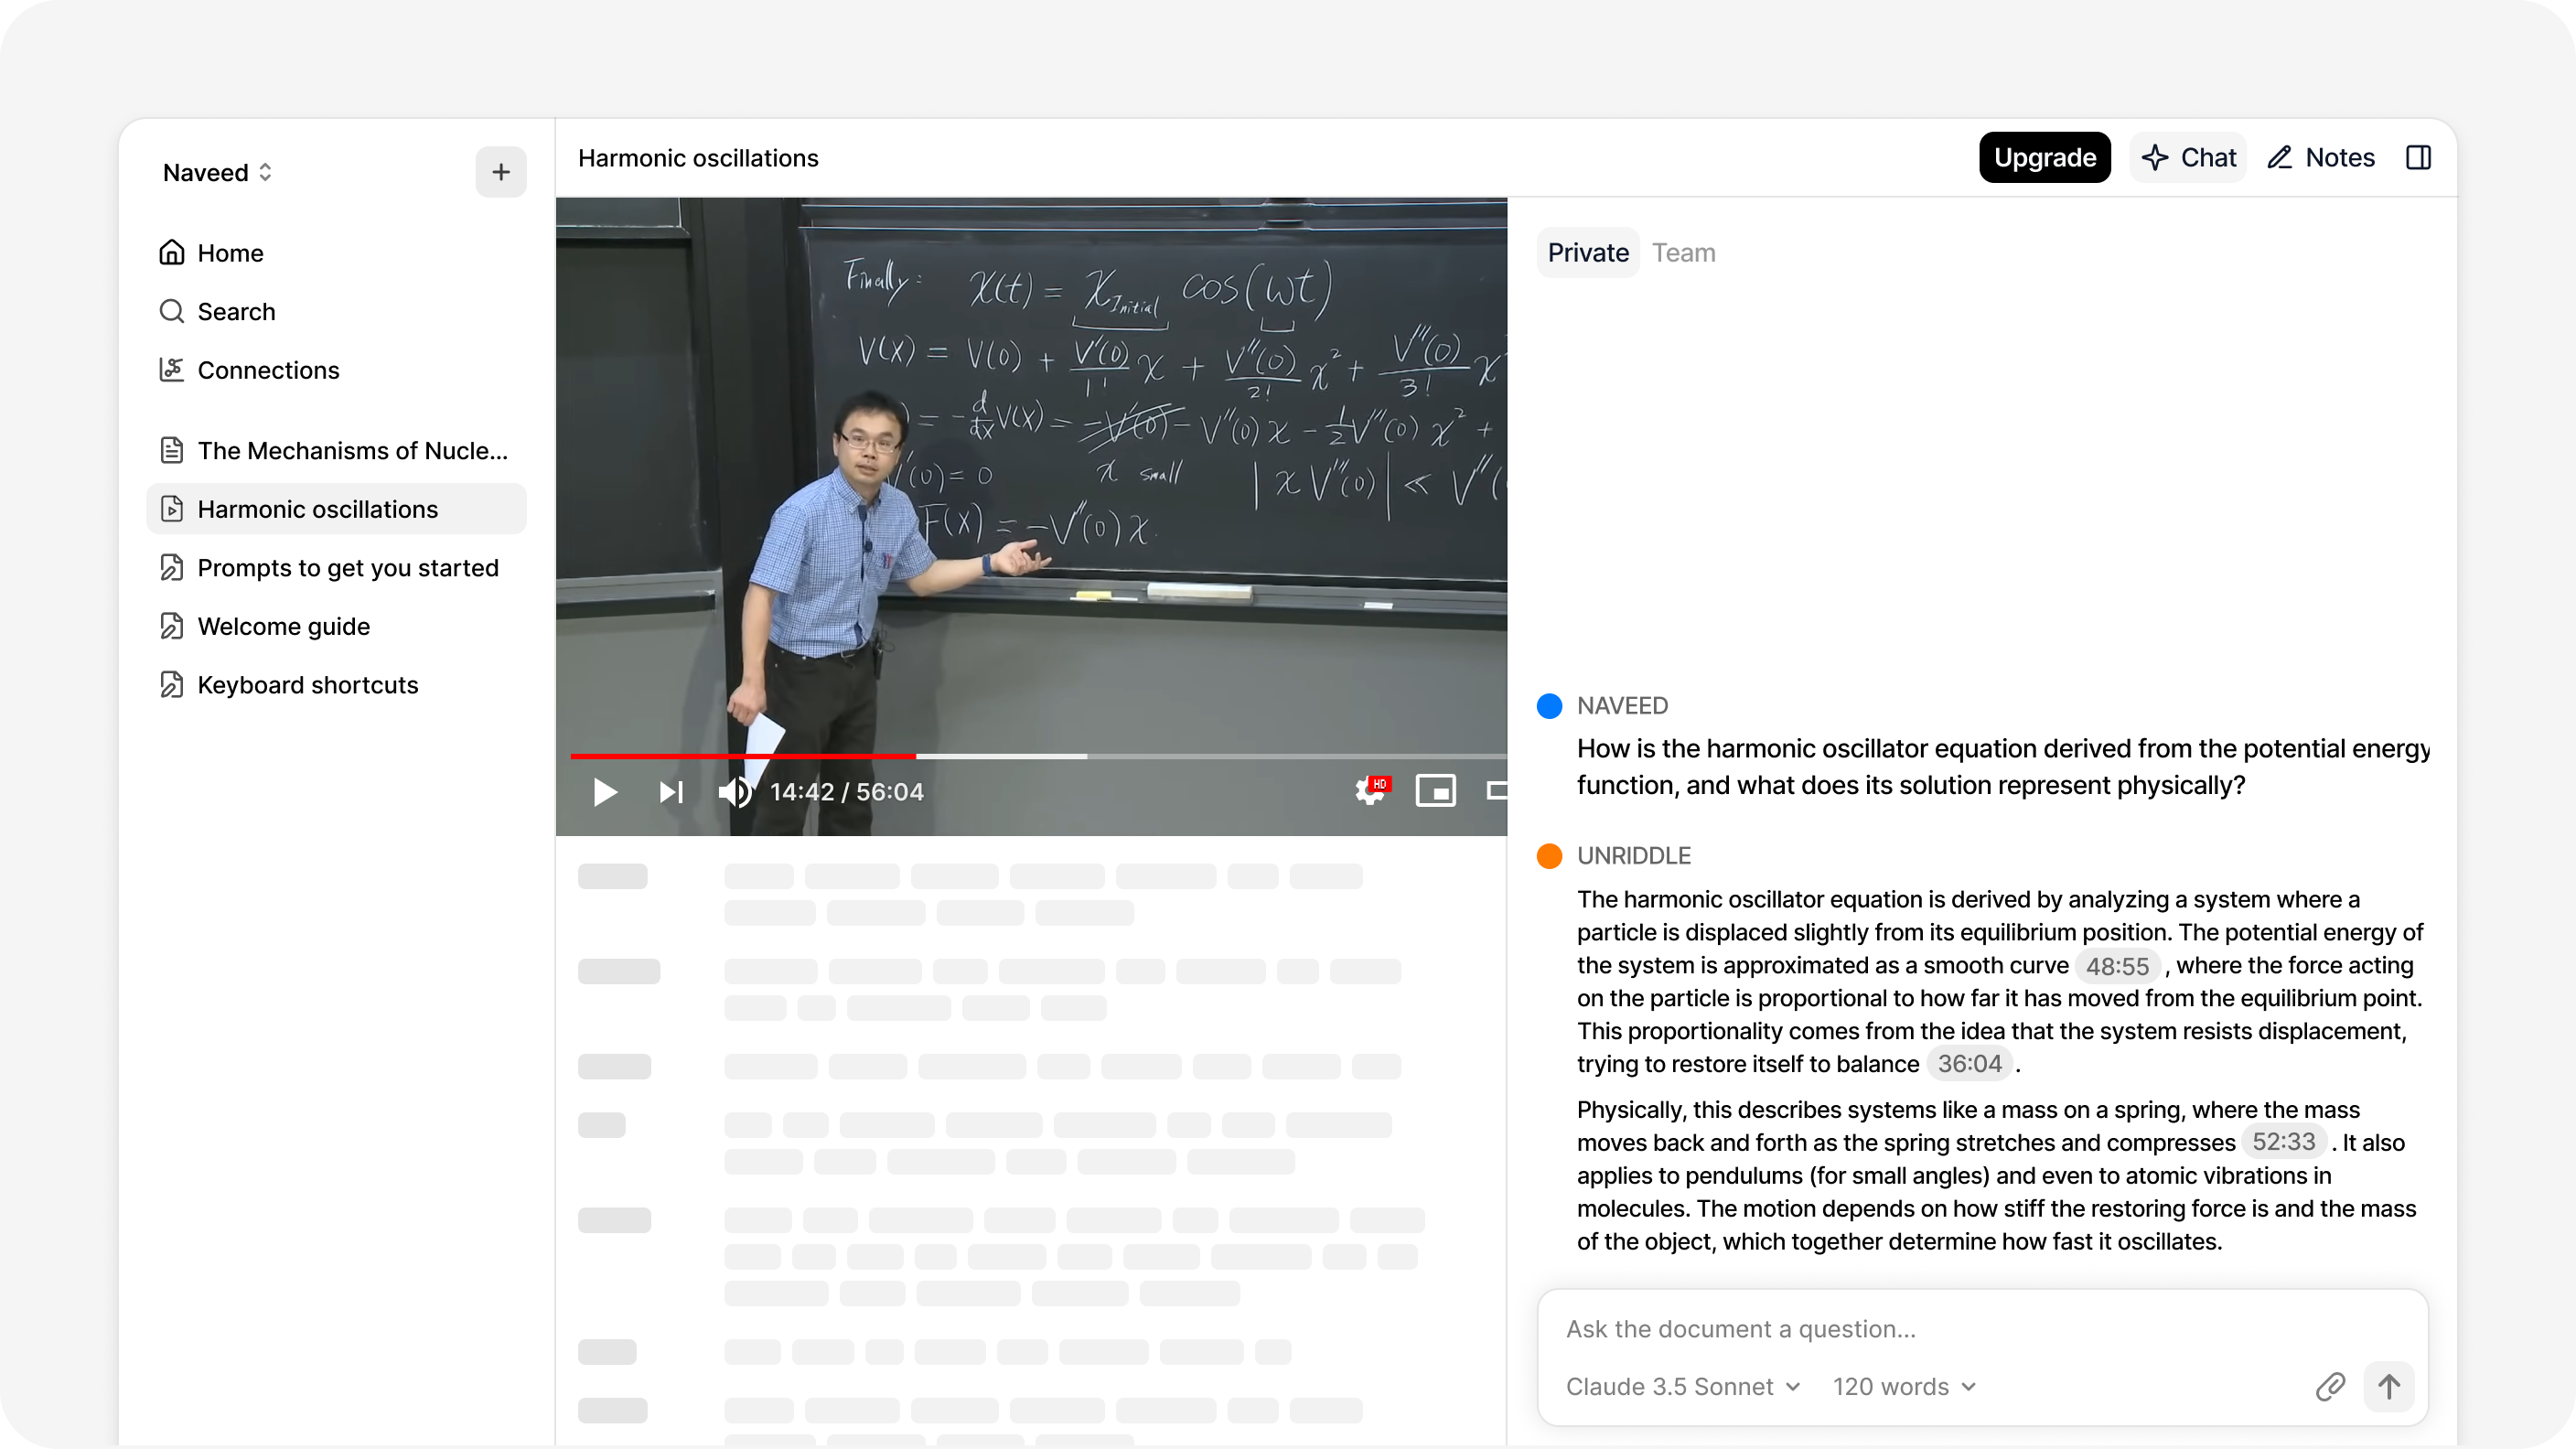Send the question with the arrow button
This screenshot has width=2576, height=1449.
2389,1387
